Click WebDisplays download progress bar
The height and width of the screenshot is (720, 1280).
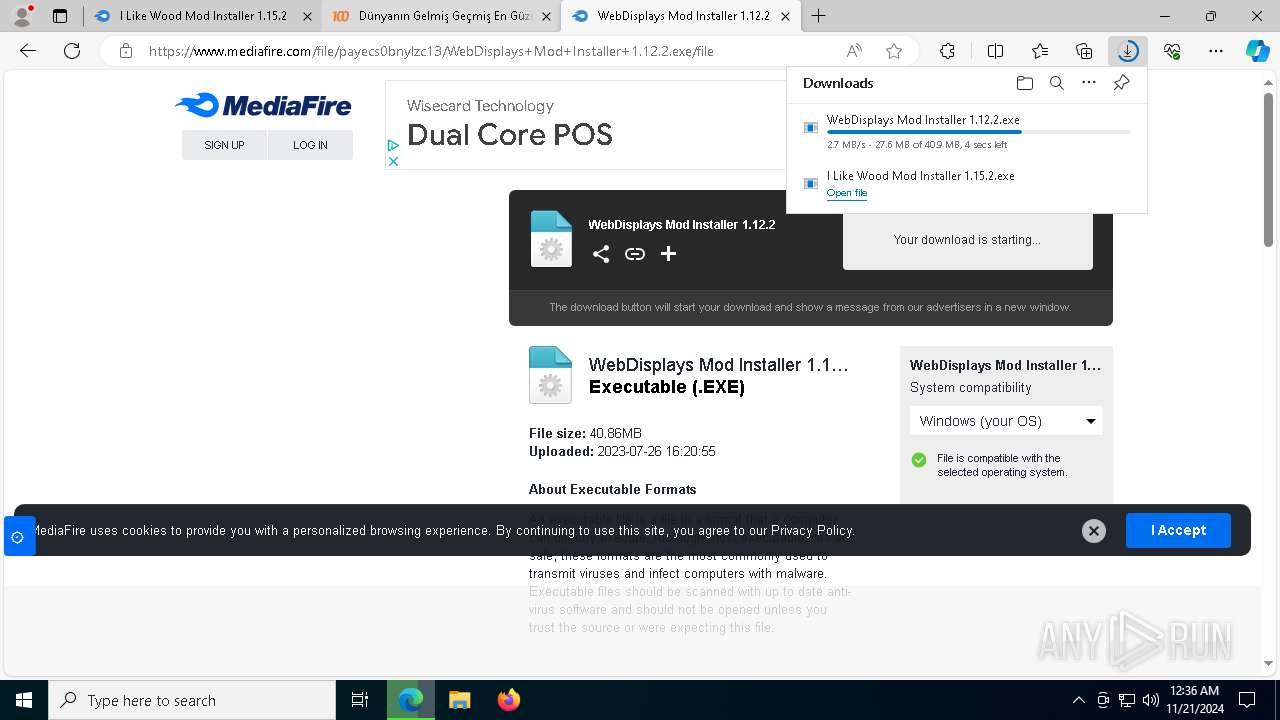tap(979, 132)
